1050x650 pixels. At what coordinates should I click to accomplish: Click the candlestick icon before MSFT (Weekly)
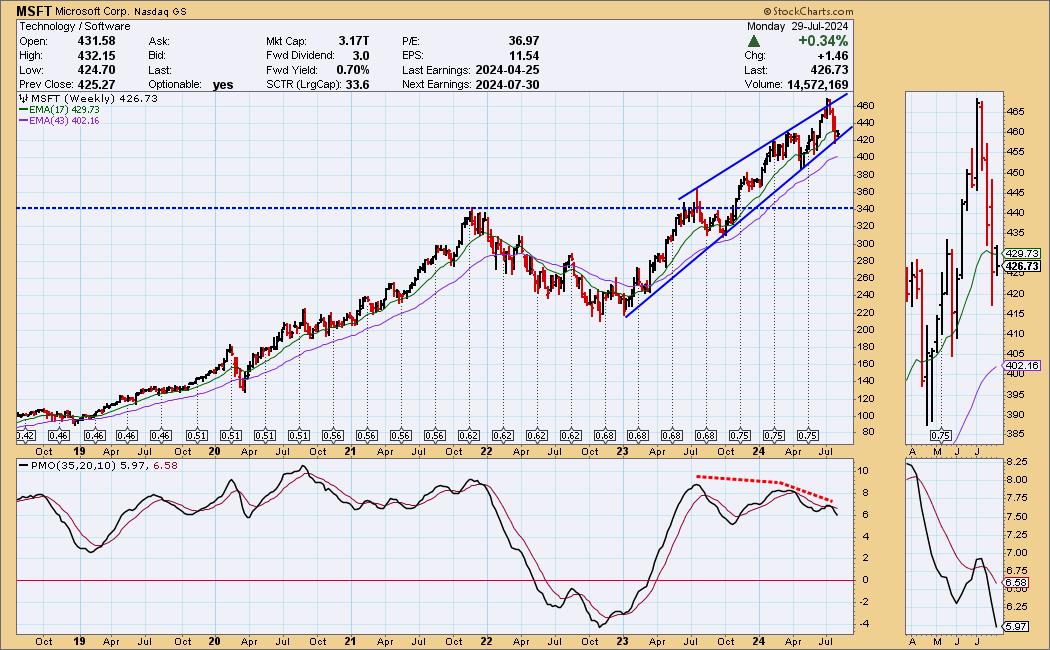(x=23, y=98)
